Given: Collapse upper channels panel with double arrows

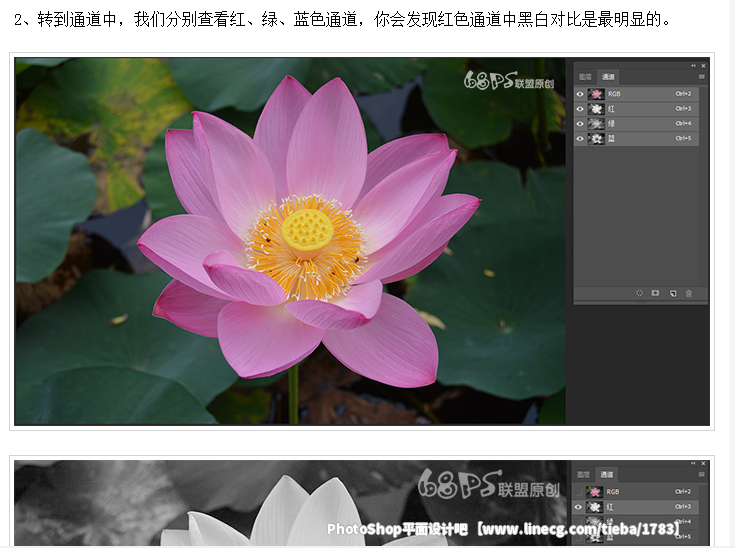Looking at the screenshot, I should tap(693, 66).
